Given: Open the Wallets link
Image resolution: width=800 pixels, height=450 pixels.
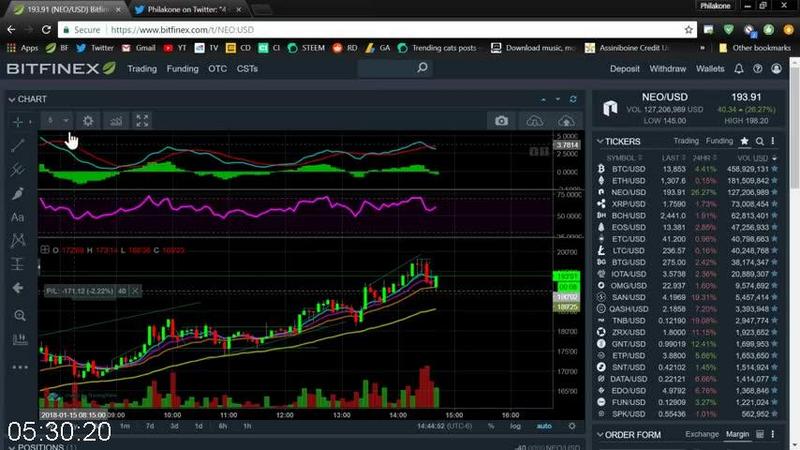Looking at the screenshot, I should [x=710, y=68].
